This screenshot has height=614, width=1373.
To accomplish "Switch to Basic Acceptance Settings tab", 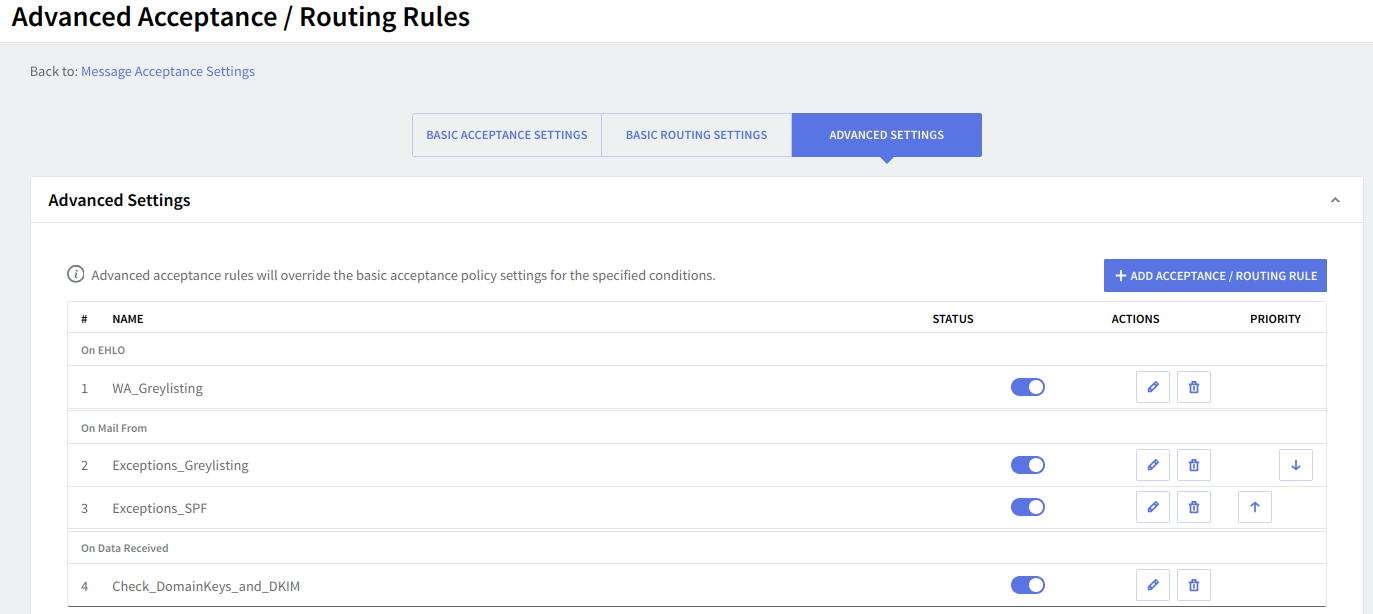I will (506, 135).
